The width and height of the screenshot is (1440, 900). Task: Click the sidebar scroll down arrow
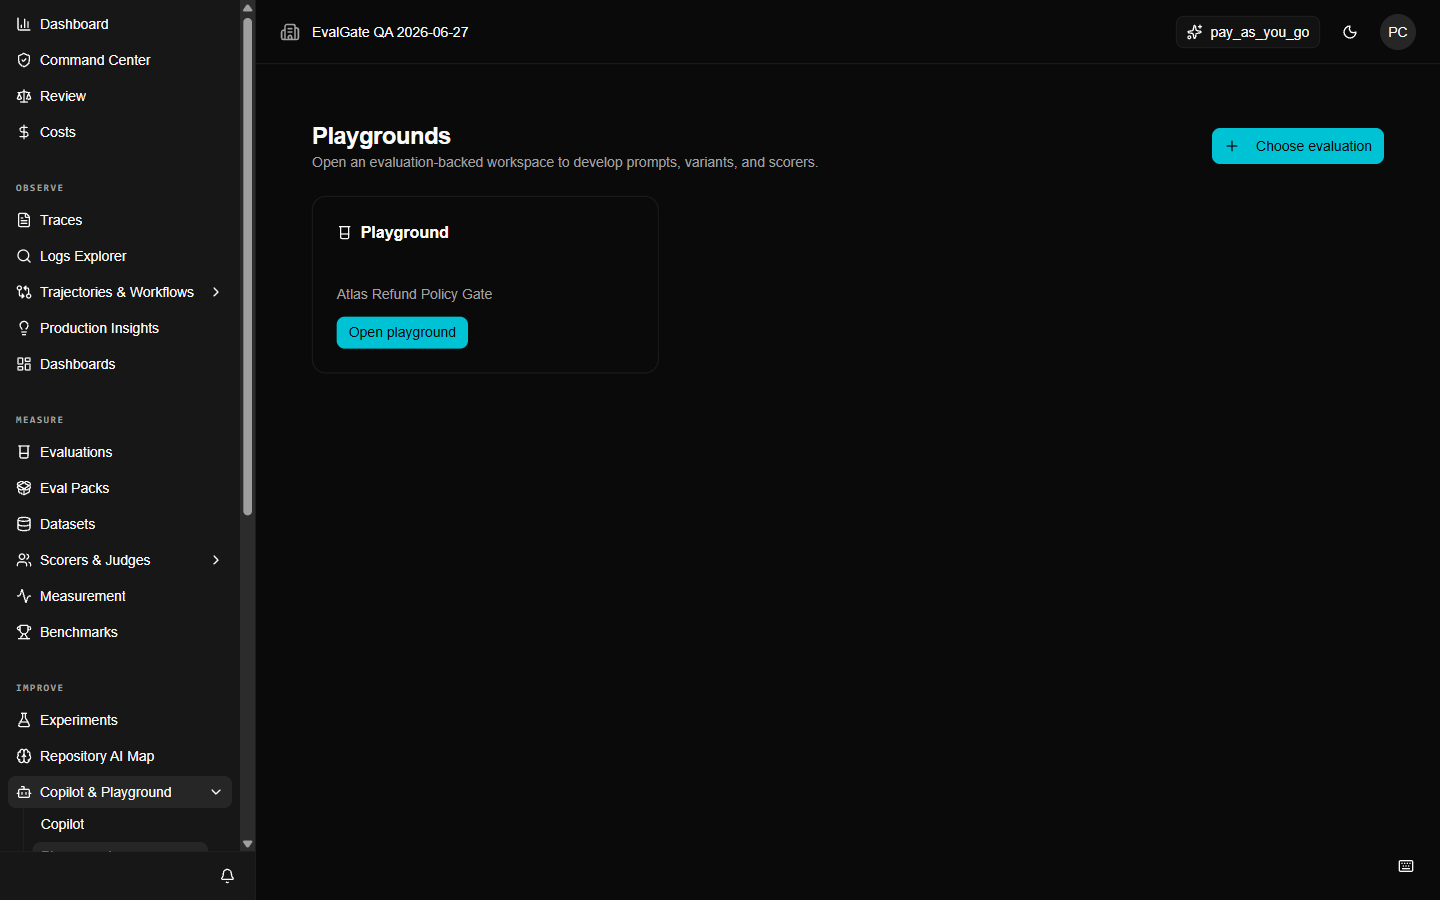[x=247, y=844]
